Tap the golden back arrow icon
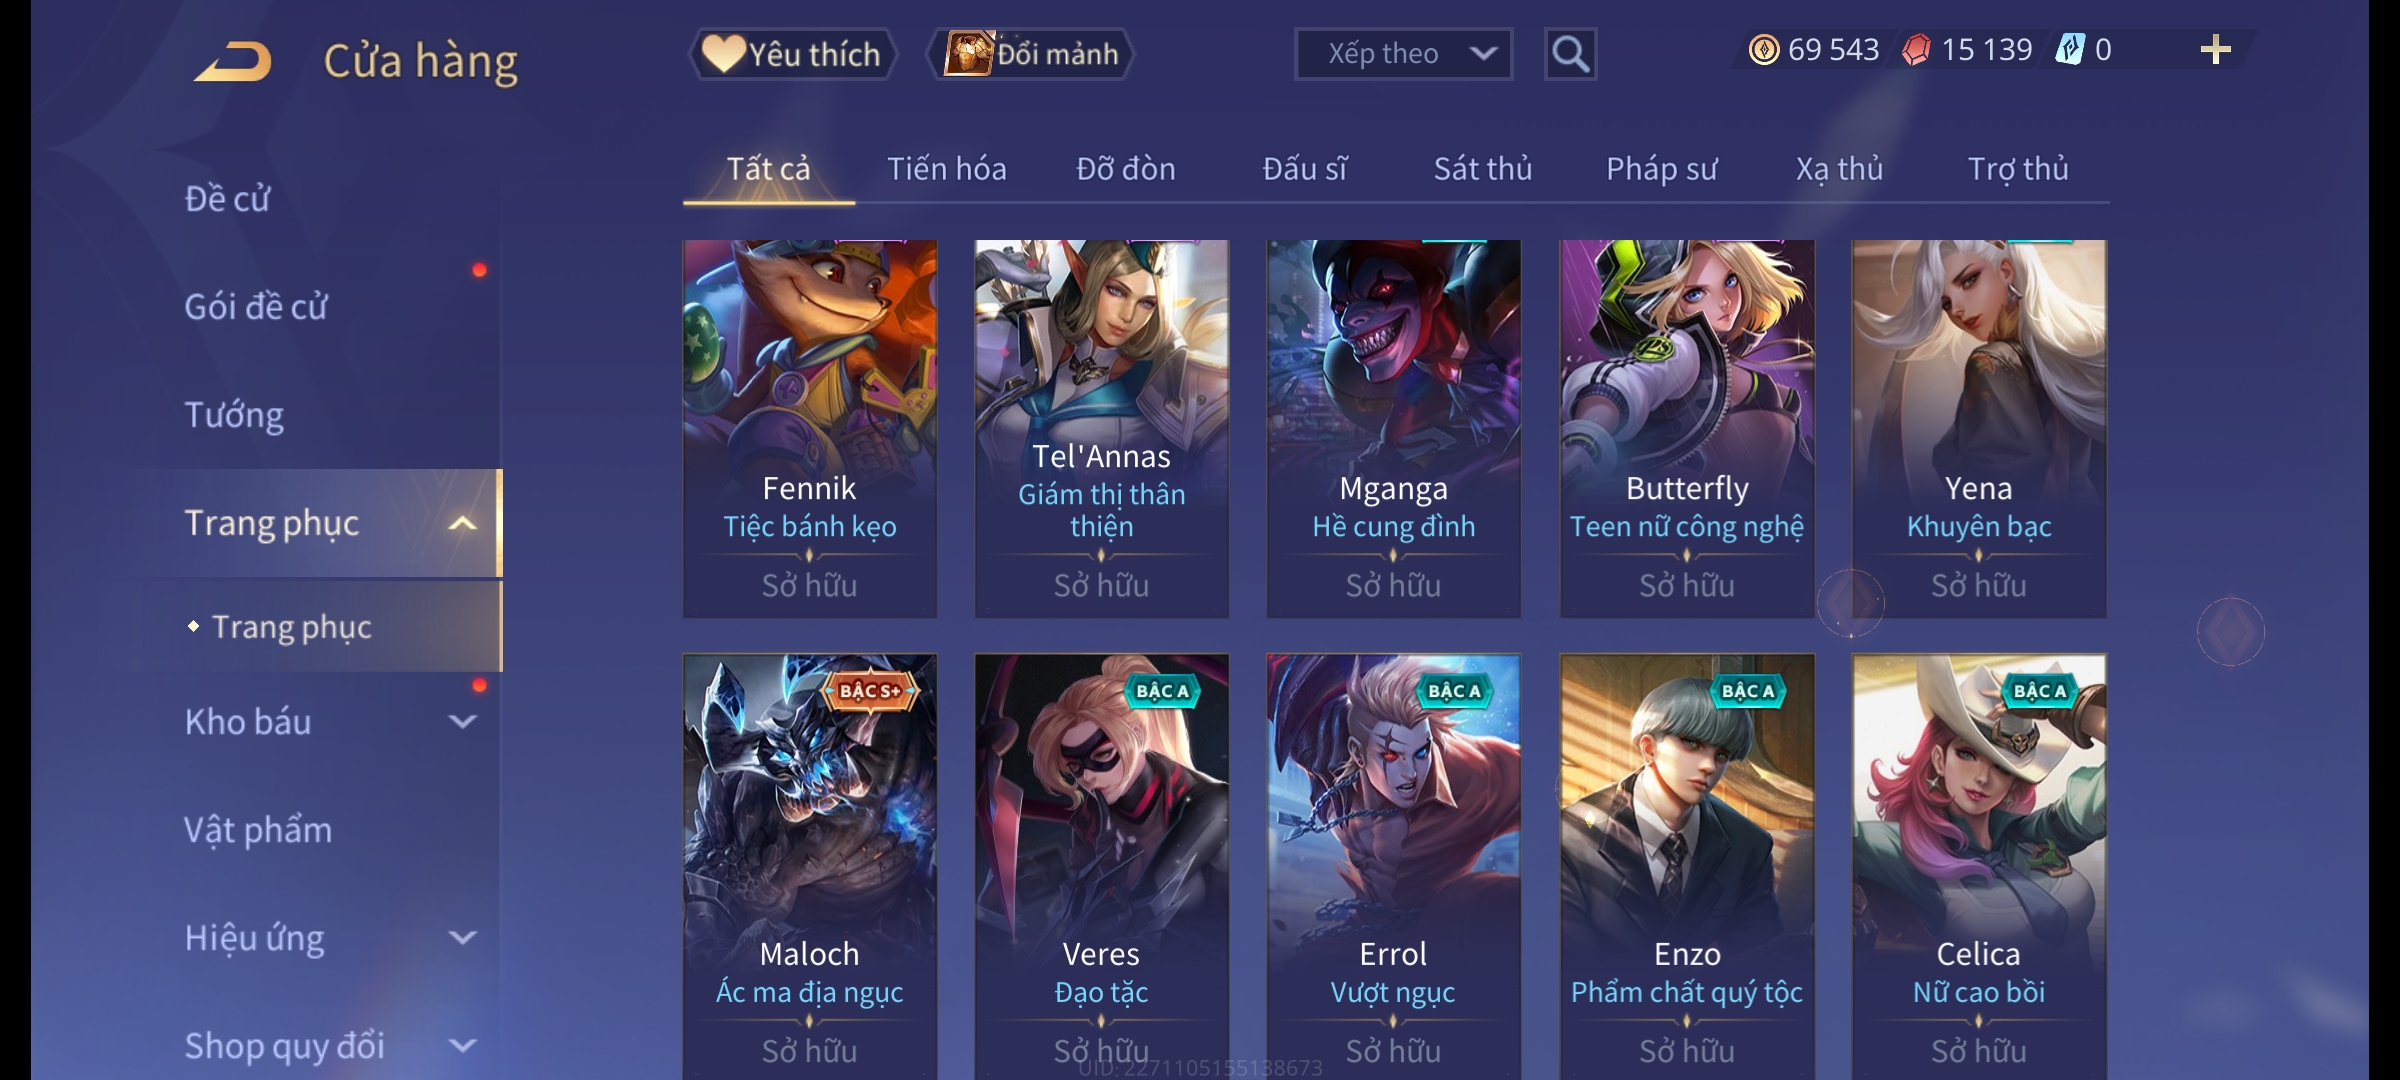The height and width of the screenshot is (1080, 2400). click(x=234, y=61)
